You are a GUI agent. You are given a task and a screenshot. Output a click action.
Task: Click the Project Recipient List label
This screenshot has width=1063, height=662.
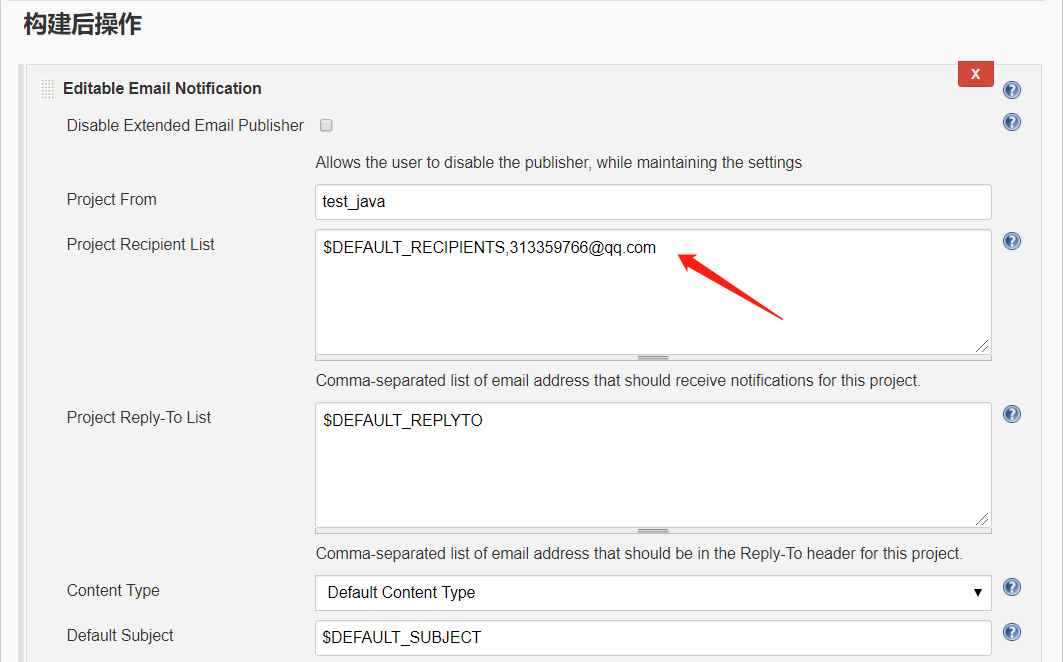tap(140, 244)
